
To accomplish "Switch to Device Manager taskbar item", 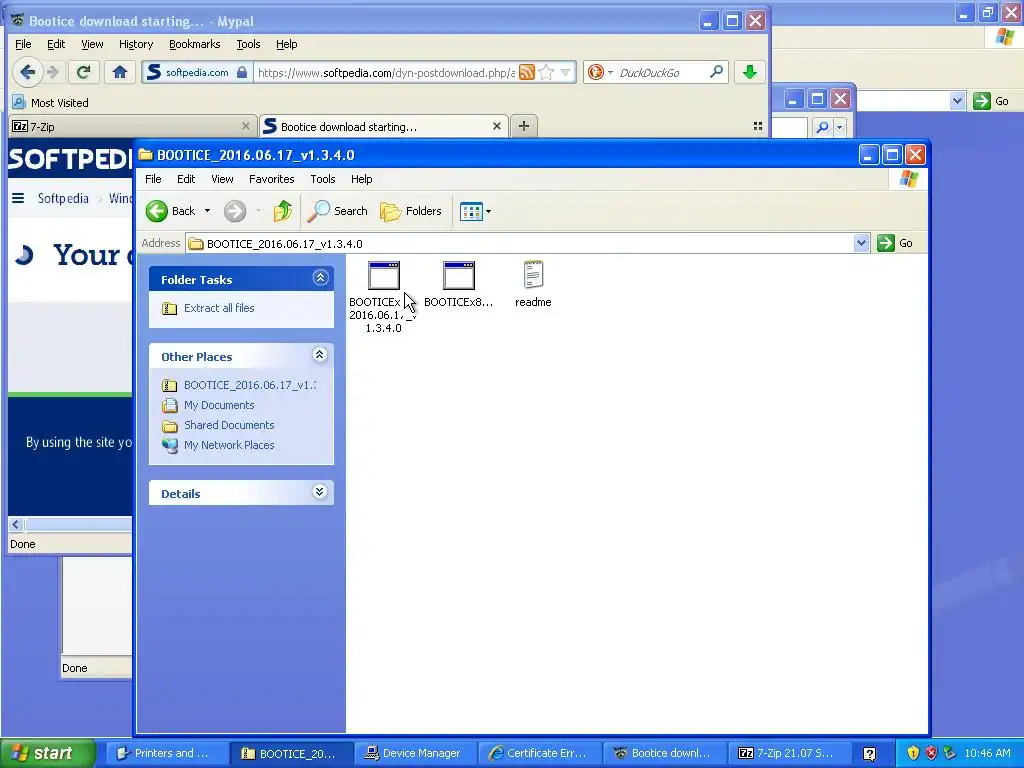I will coord(415,753).
